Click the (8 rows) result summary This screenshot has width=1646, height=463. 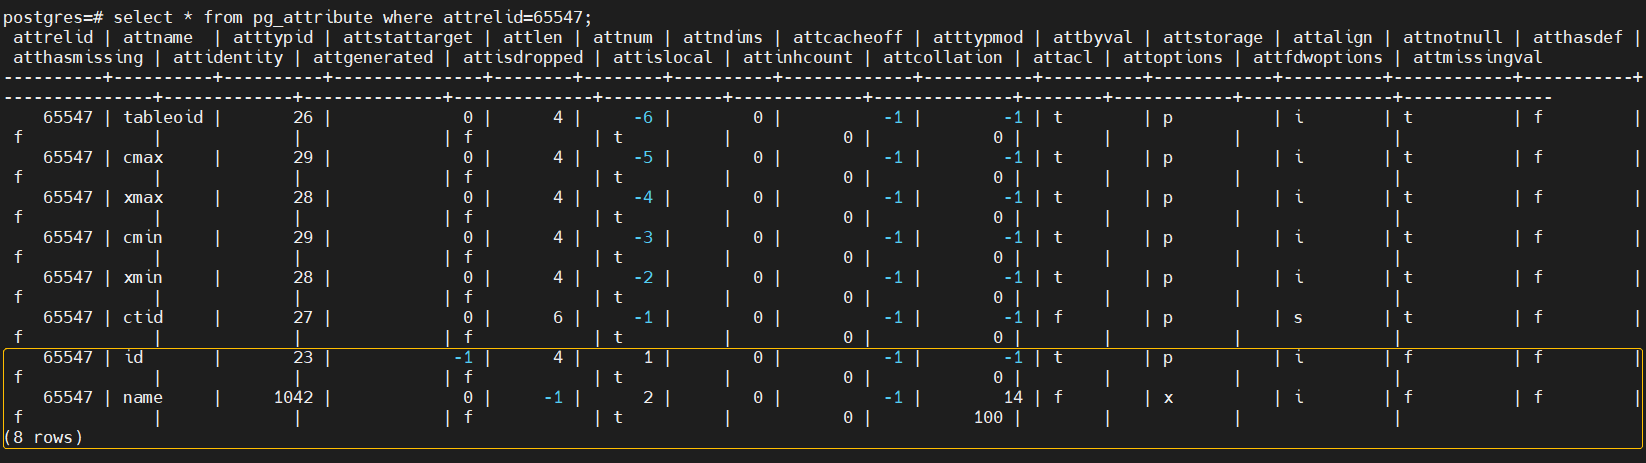click(43, 437)
